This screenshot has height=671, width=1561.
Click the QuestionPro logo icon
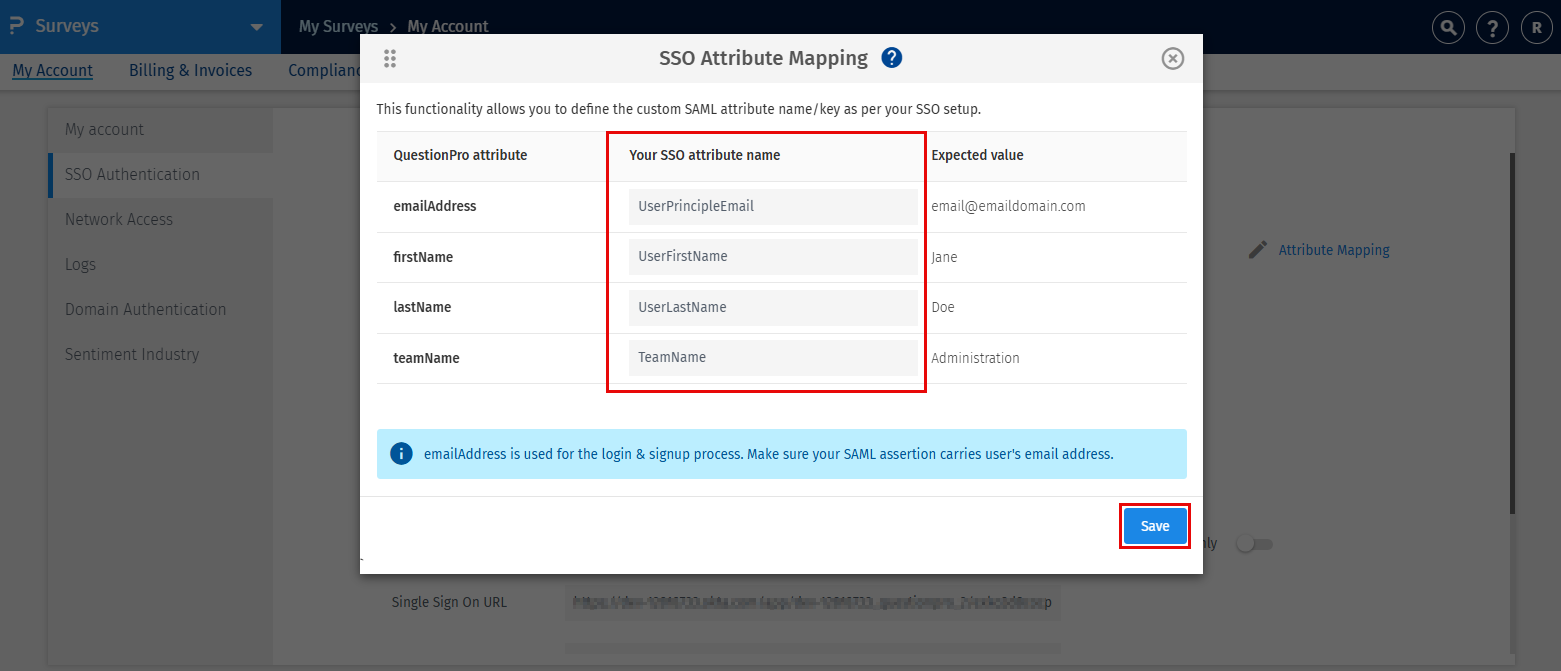click(16, 26)
